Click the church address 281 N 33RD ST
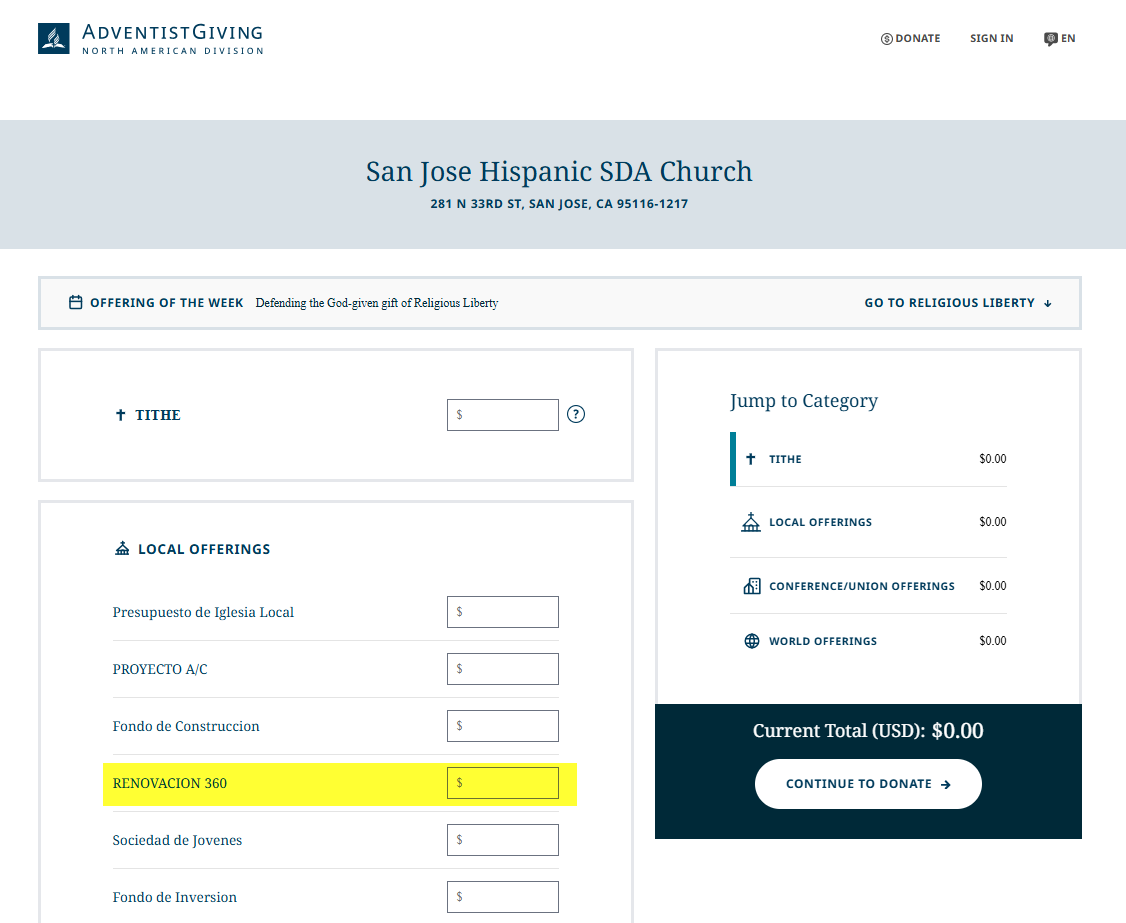 (559, 204)
